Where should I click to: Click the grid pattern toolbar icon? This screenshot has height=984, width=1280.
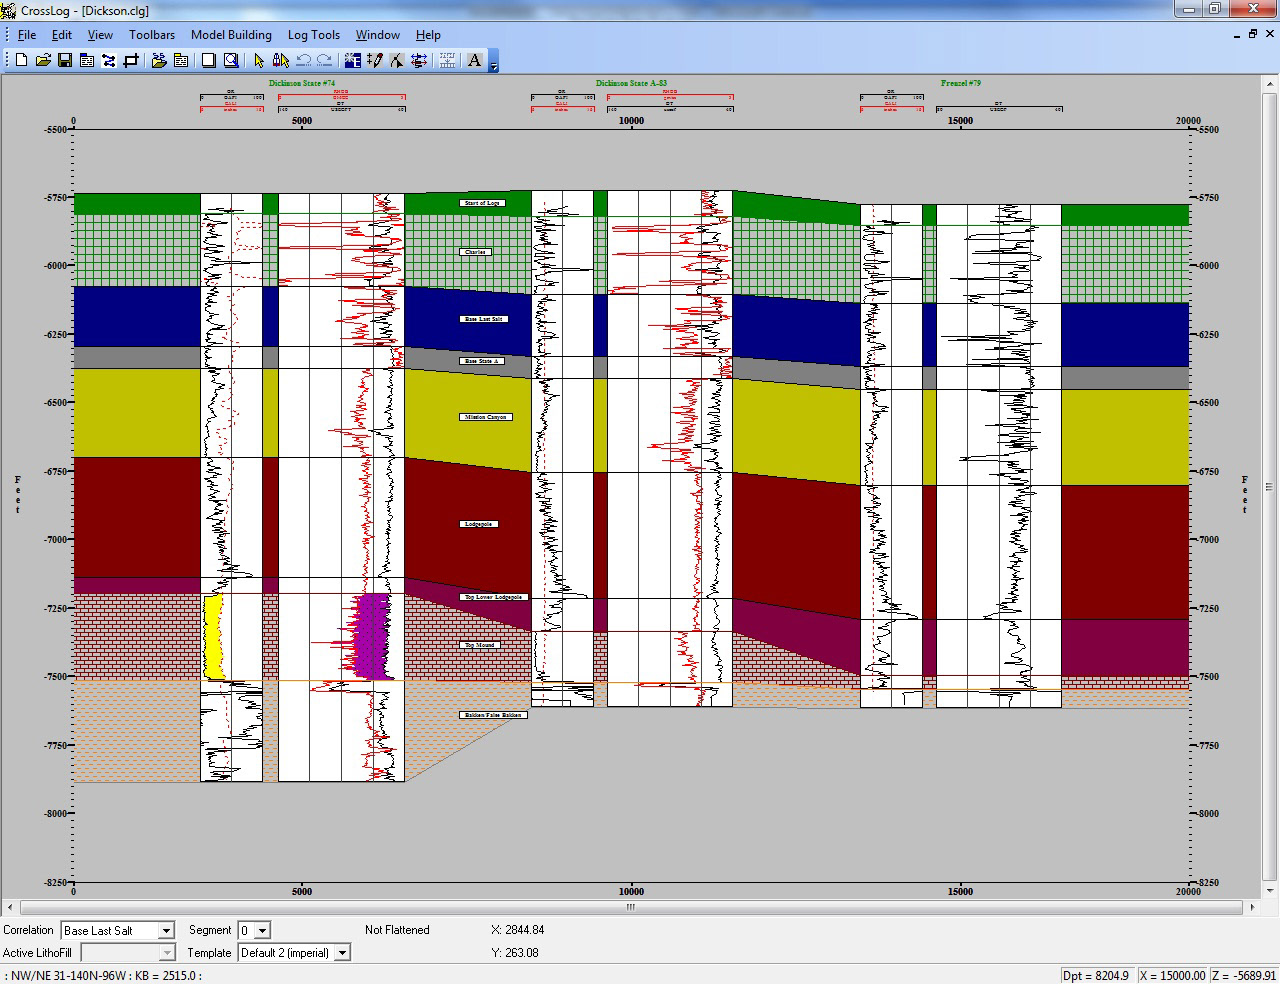447,60
